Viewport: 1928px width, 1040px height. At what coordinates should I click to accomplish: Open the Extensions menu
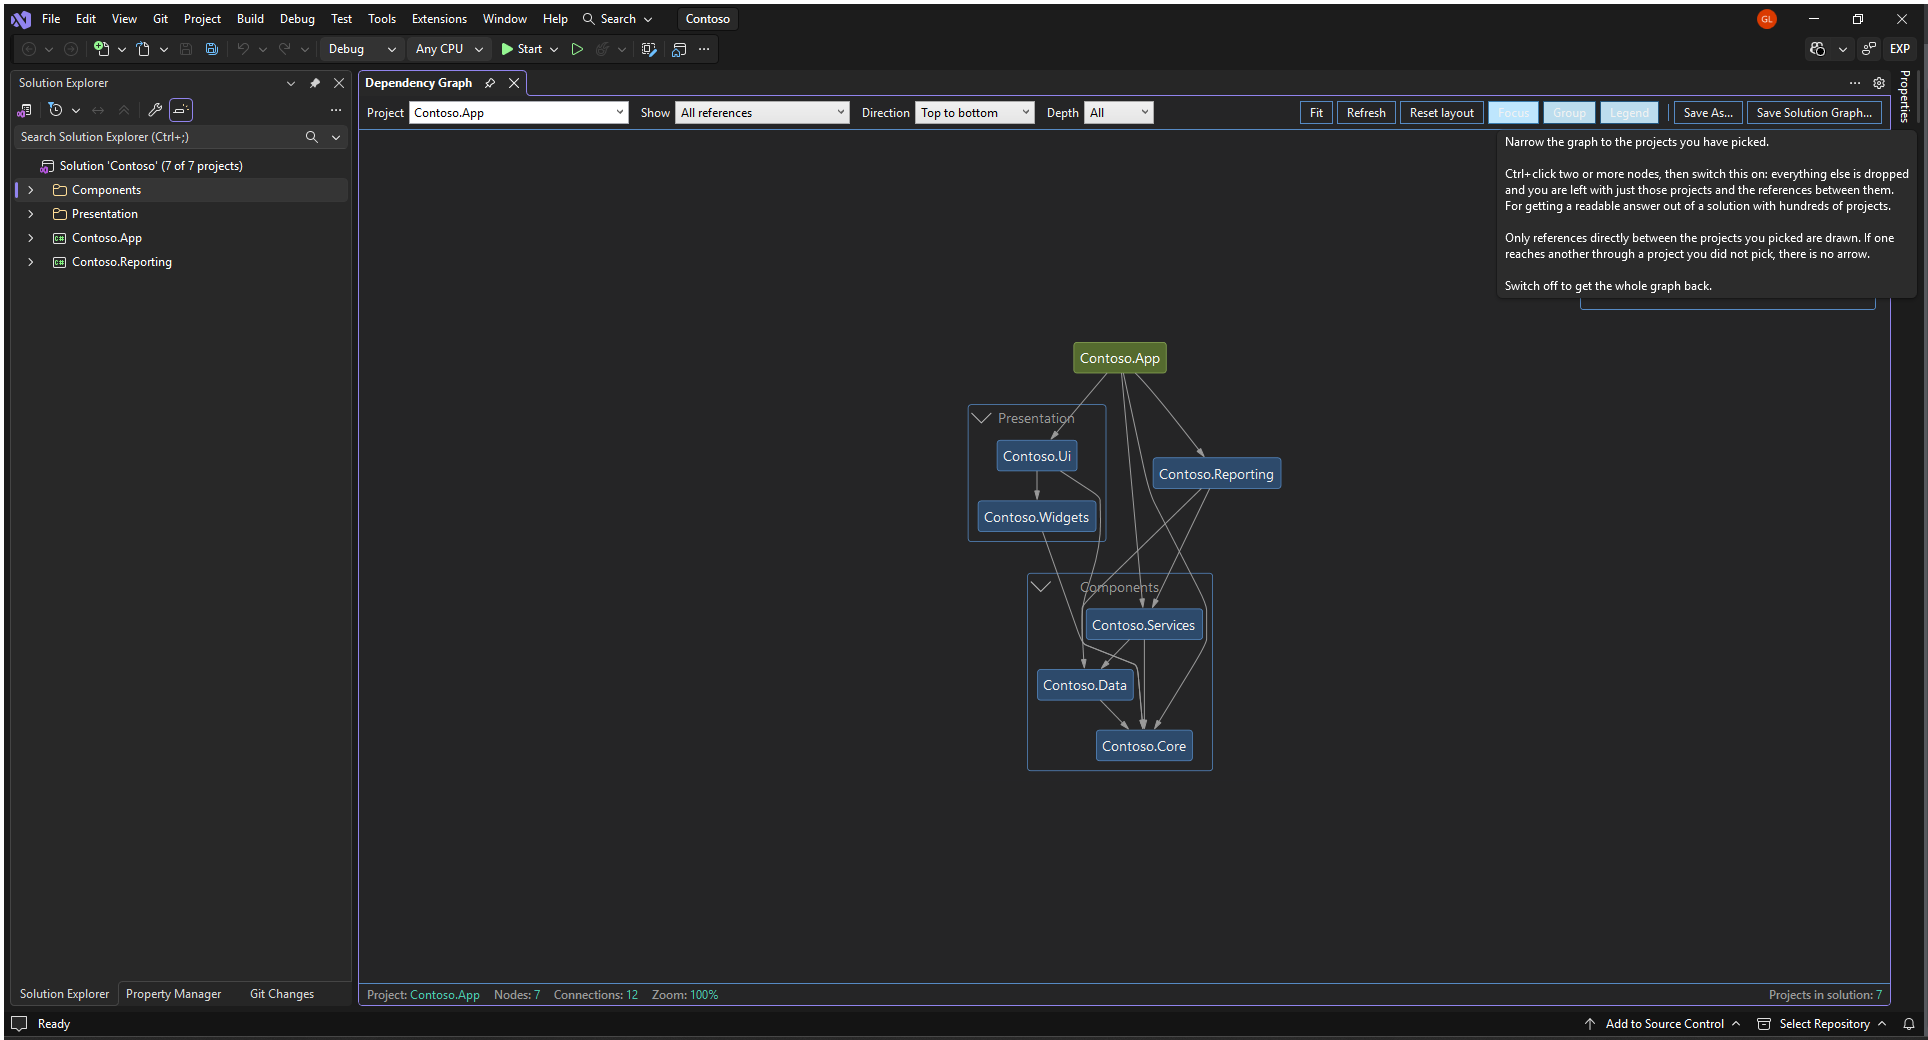click(x=439, y=19)
